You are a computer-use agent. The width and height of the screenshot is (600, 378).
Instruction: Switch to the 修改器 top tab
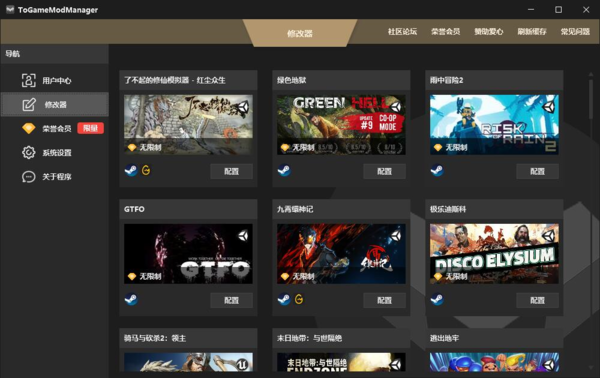coord(300,33)
